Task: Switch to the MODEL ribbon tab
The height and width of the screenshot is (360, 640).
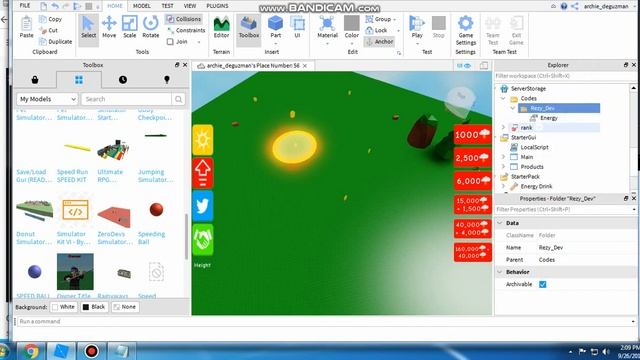Action: [142, 6]
